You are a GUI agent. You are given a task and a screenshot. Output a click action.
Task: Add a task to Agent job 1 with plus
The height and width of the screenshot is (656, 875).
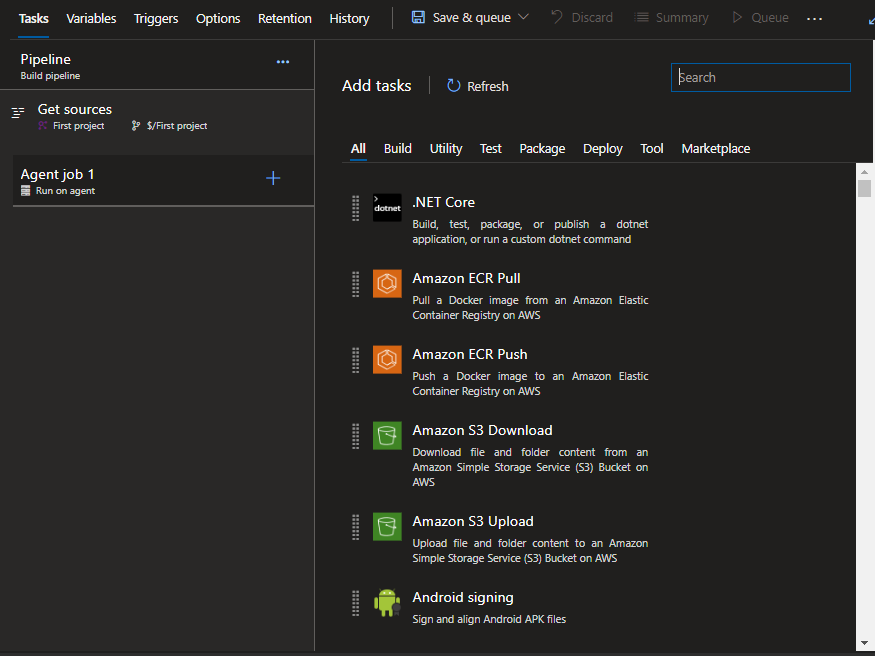coord(273,178)
